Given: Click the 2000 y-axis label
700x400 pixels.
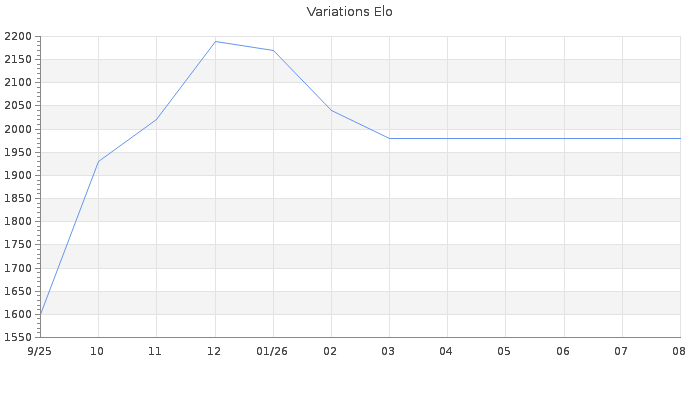Looking at the screenshot, I should tap(18, 129).
